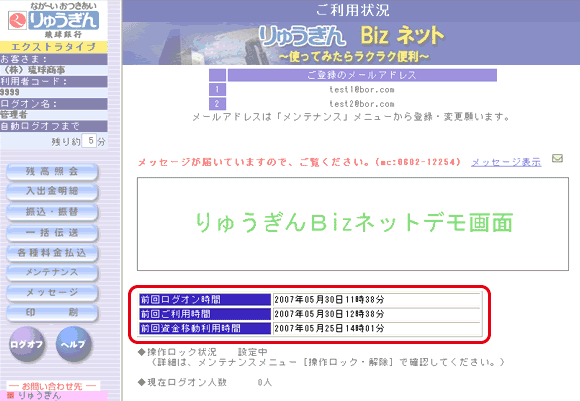Click the logon name 管理者

pos(14,114)
